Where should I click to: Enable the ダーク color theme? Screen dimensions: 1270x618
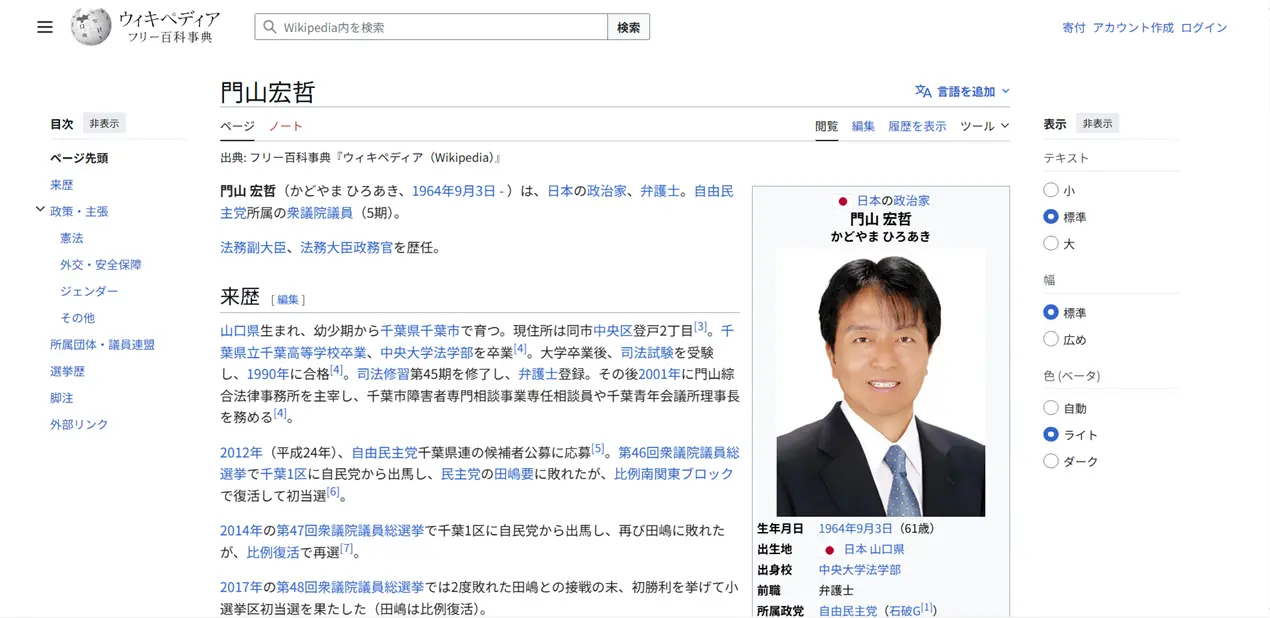[x=1050, y=461]
